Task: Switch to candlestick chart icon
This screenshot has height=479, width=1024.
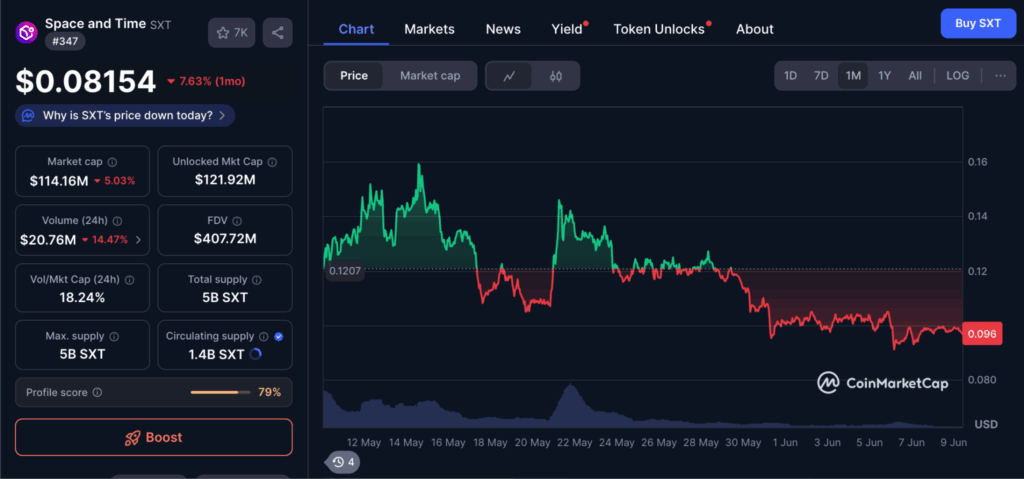Action: [555, 76]
